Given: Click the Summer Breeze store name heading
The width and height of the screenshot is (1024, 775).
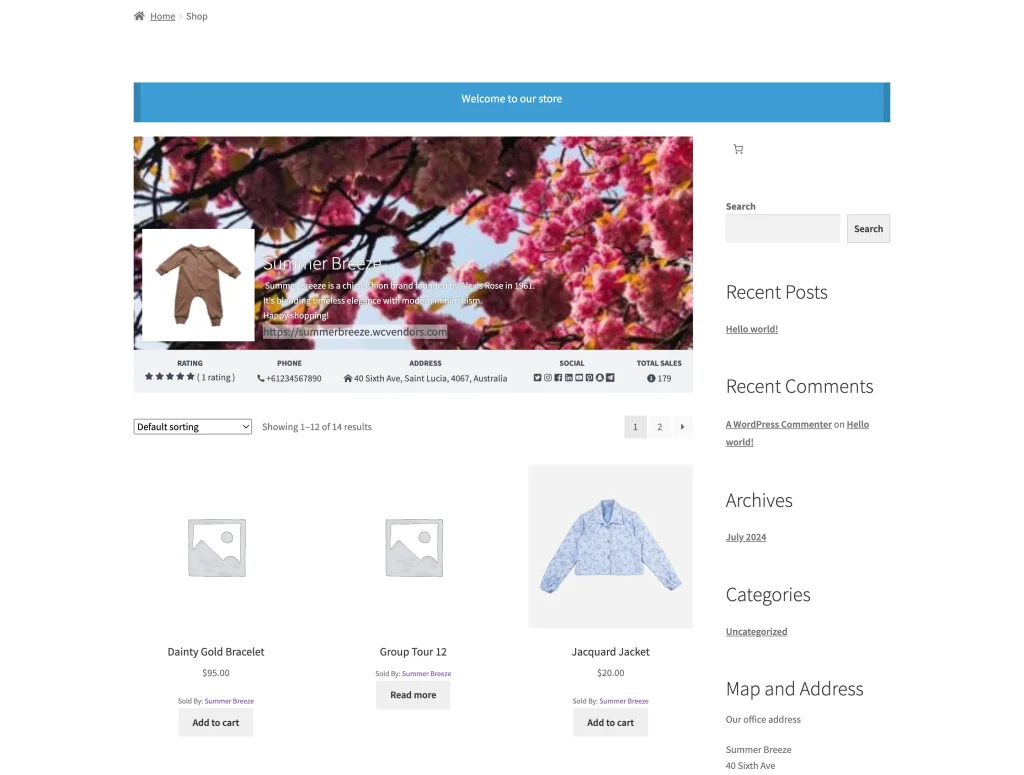Looking at the screenshot, I should tap(322, 264).
